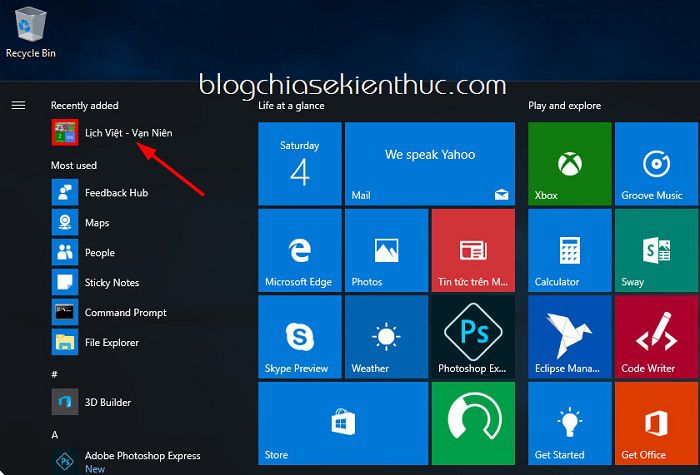Image resolution: width=700 pixels, height=475 pixels.
Task: Expand the hamburger menu in Start
Action: point(18,105)
